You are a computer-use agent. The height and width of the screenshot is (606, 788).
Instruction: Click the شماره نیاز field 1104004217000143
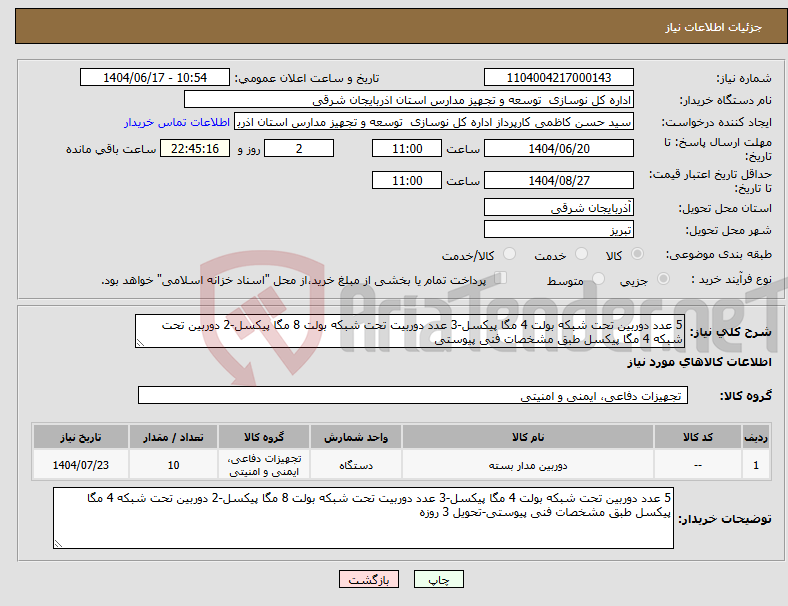tap(558, 77)
